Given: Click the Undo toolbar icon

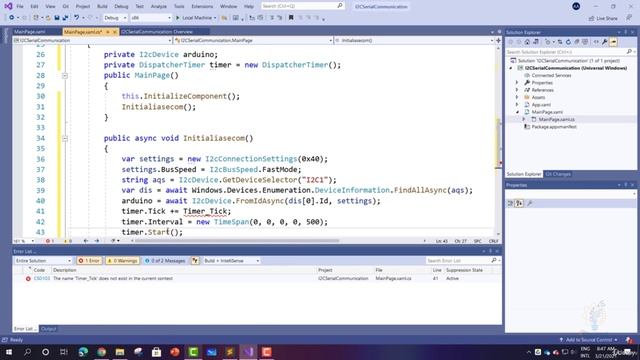Looking at the screenshot, I should tap(76, 18).
